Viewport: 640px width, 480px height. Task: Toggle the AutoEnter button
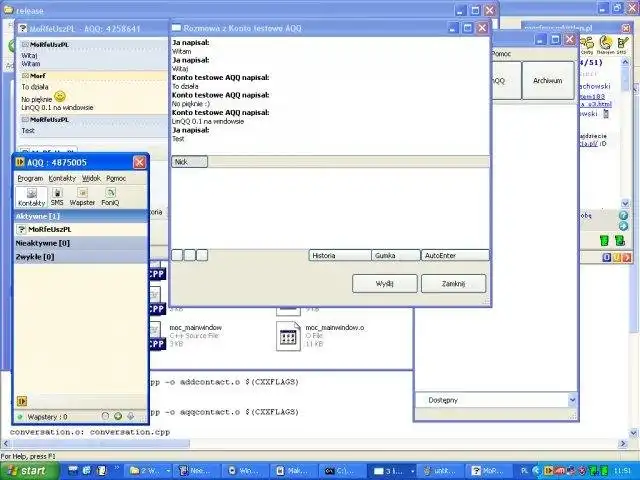pos(455,256)
